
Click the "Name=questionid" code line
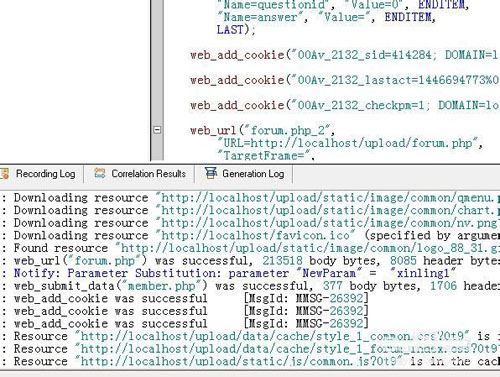(343, 5)
